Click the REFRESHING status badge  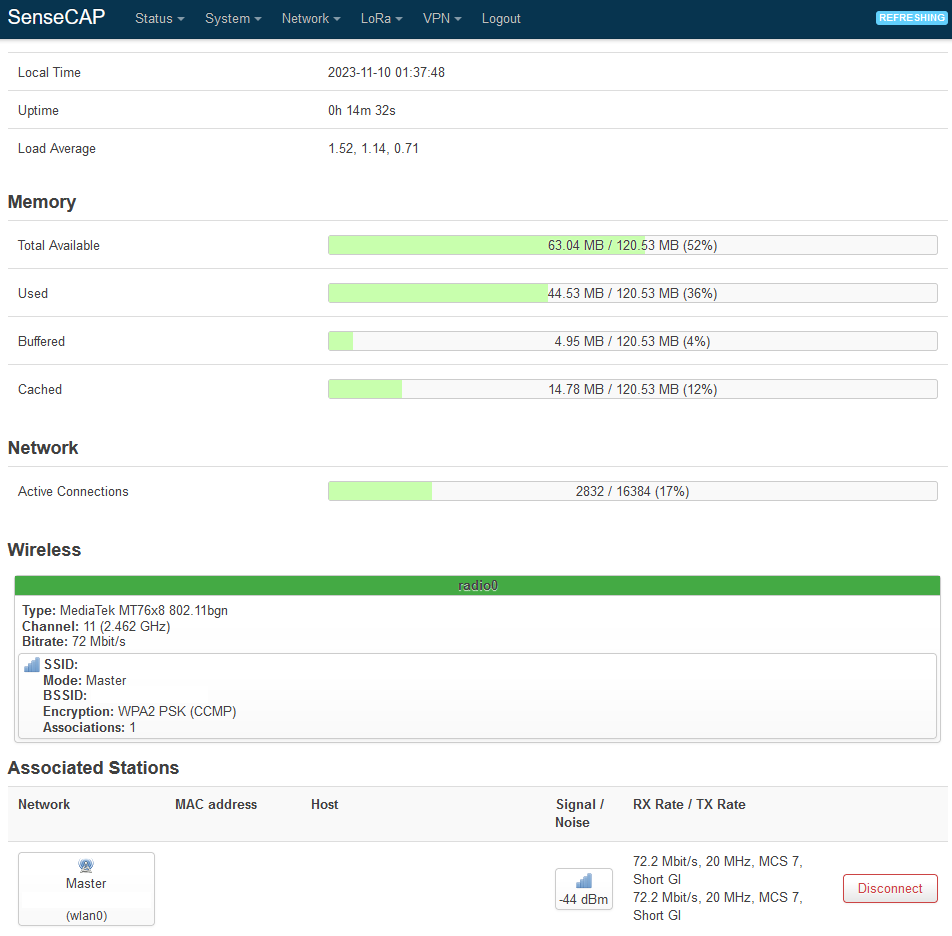point(911,18)
